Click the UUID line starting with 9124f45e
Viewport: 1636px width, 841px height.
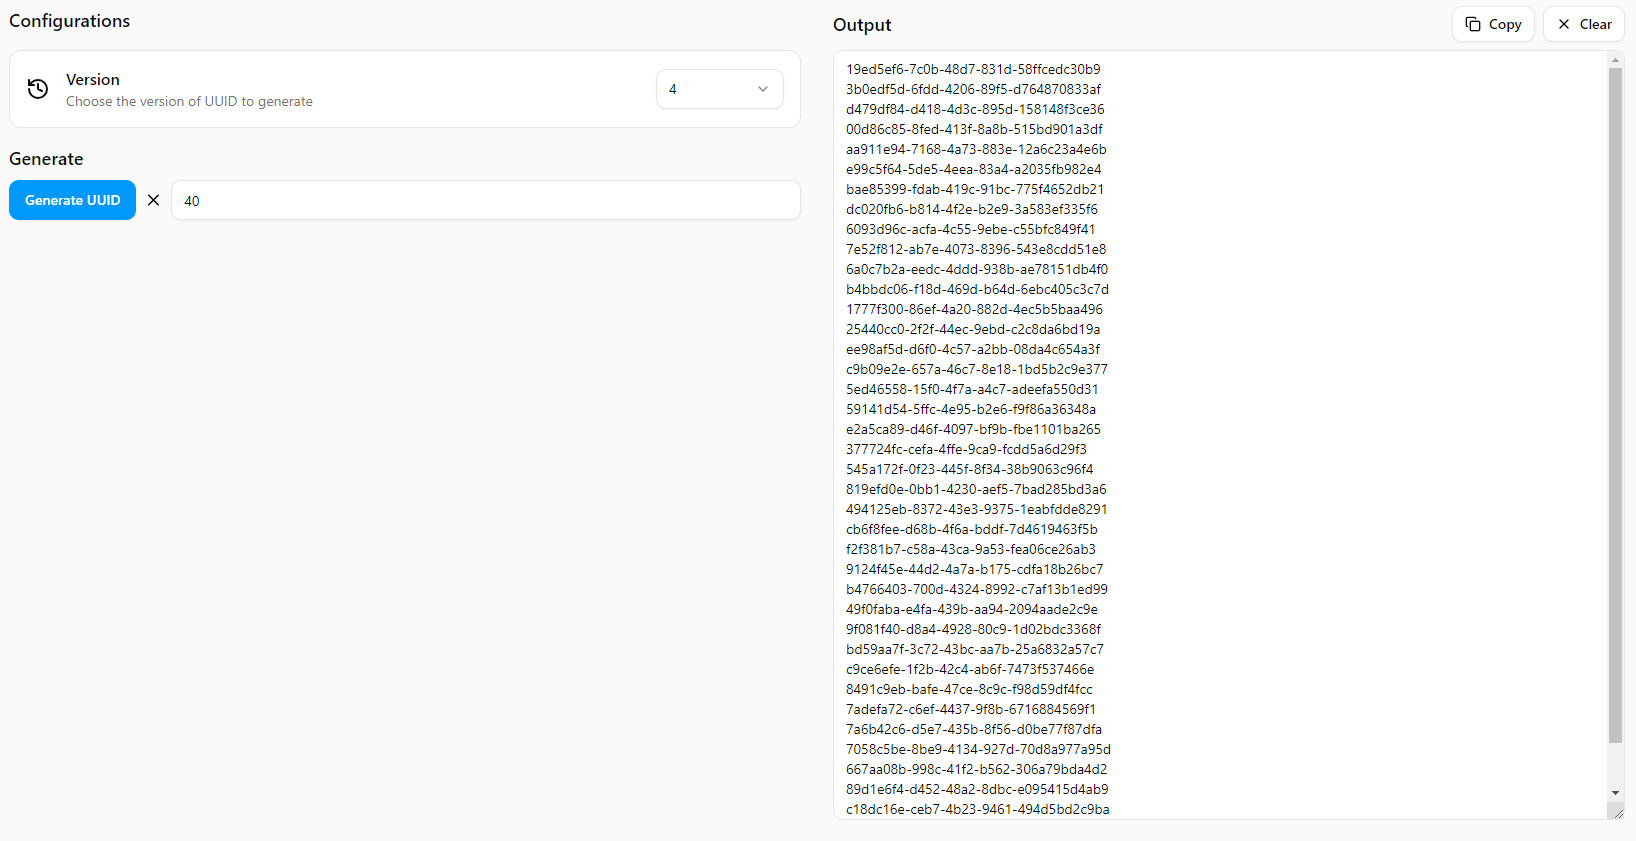point(974,569)
